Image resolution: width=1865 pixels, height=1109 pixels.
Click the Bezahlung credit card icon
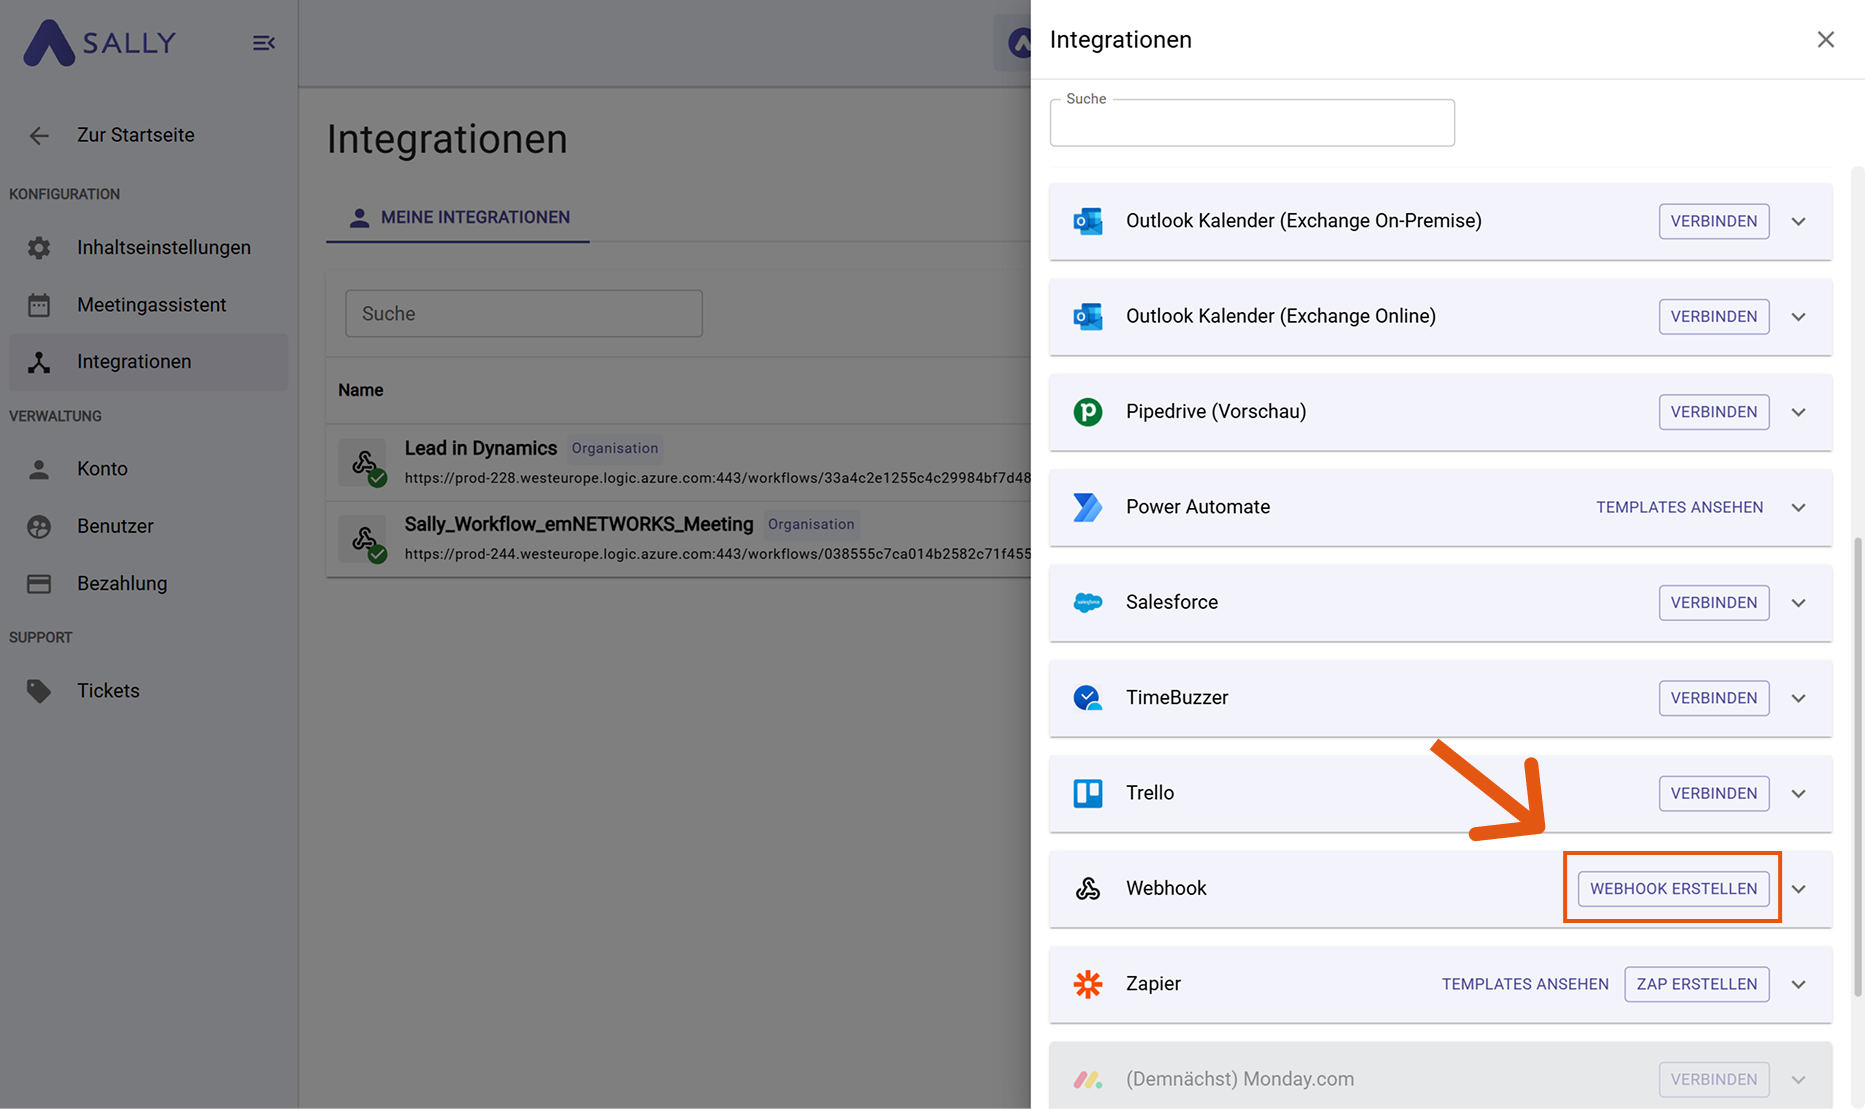click(x=39, y=584)
